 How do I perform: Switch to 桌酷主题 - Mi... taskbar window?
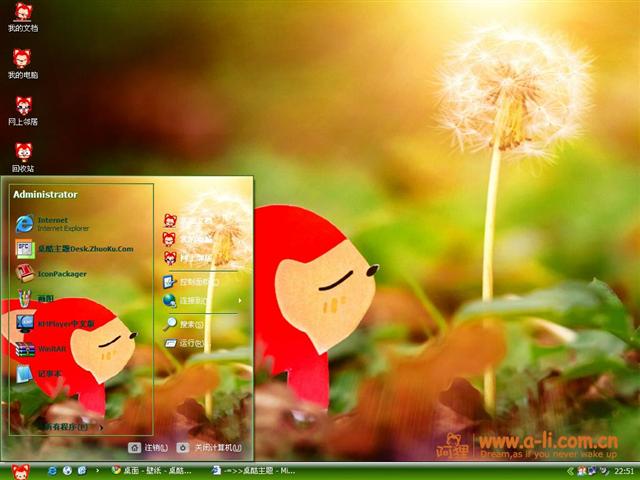pos(253,471)
